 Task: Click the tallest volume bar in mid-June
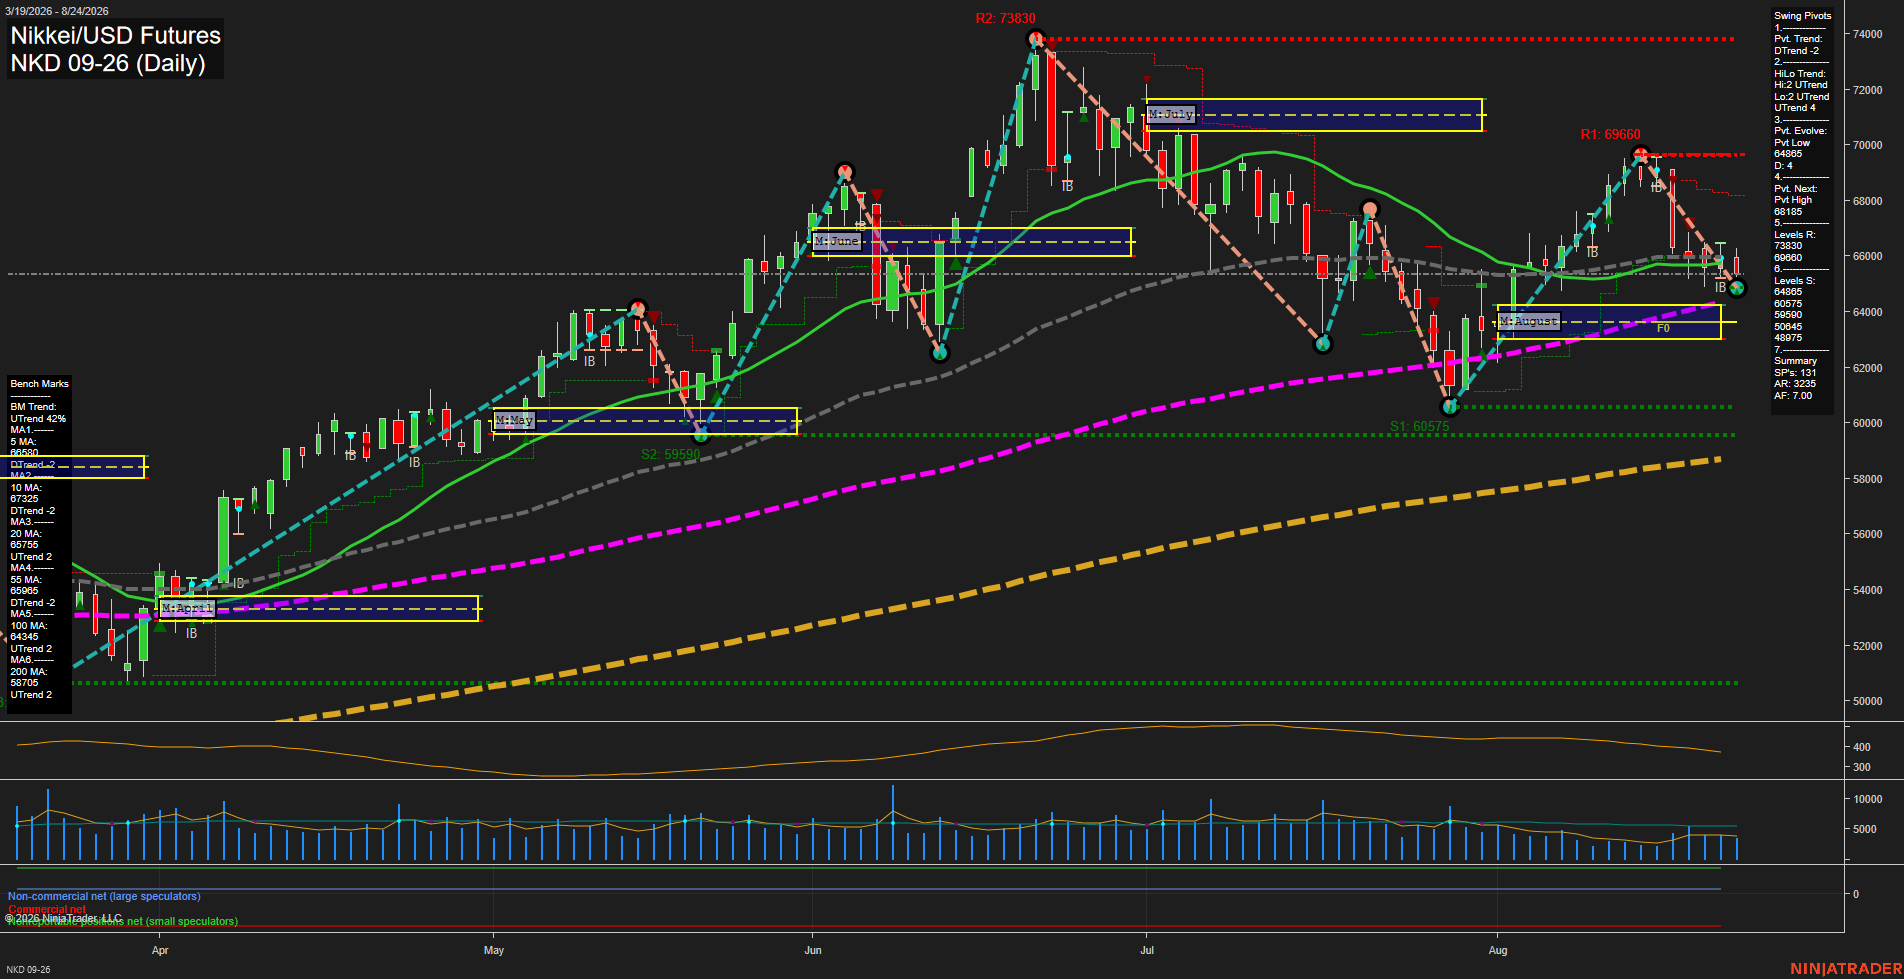pos(893,823)
